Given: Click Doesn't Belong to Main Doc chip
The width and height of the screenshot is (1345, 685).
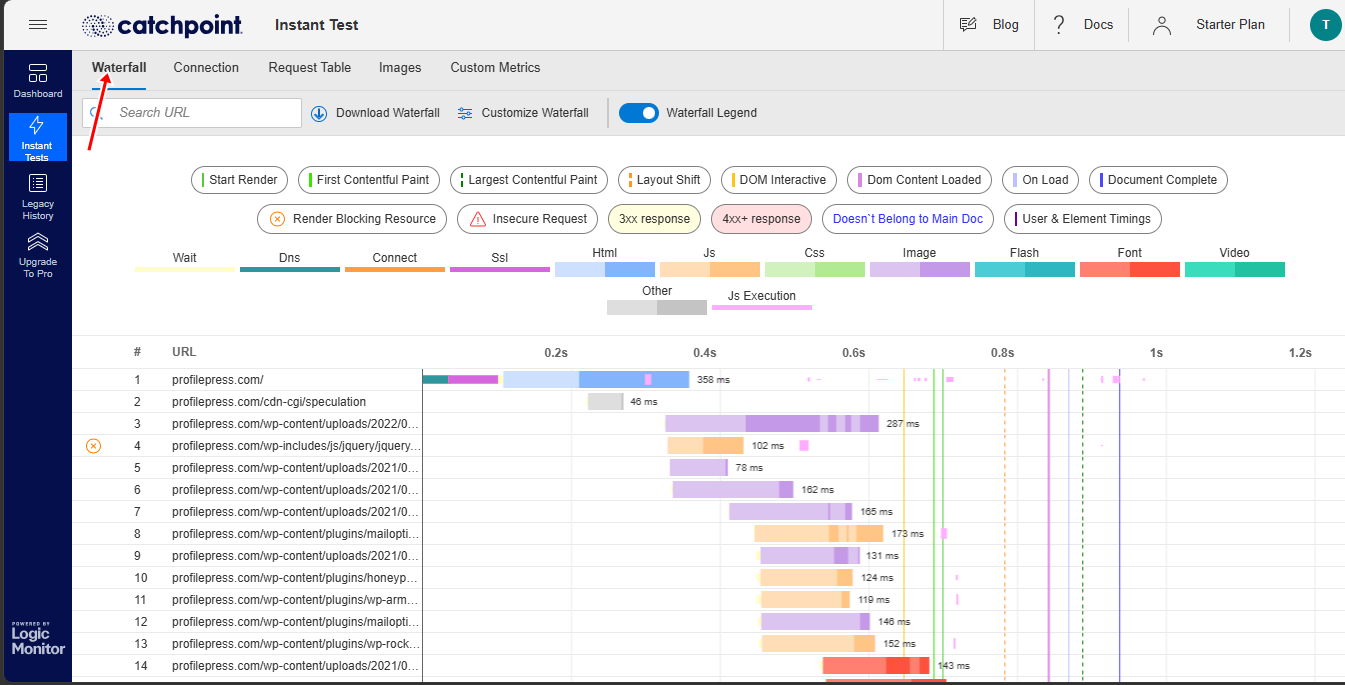Looking at the screenshot, I should (908, 219).
